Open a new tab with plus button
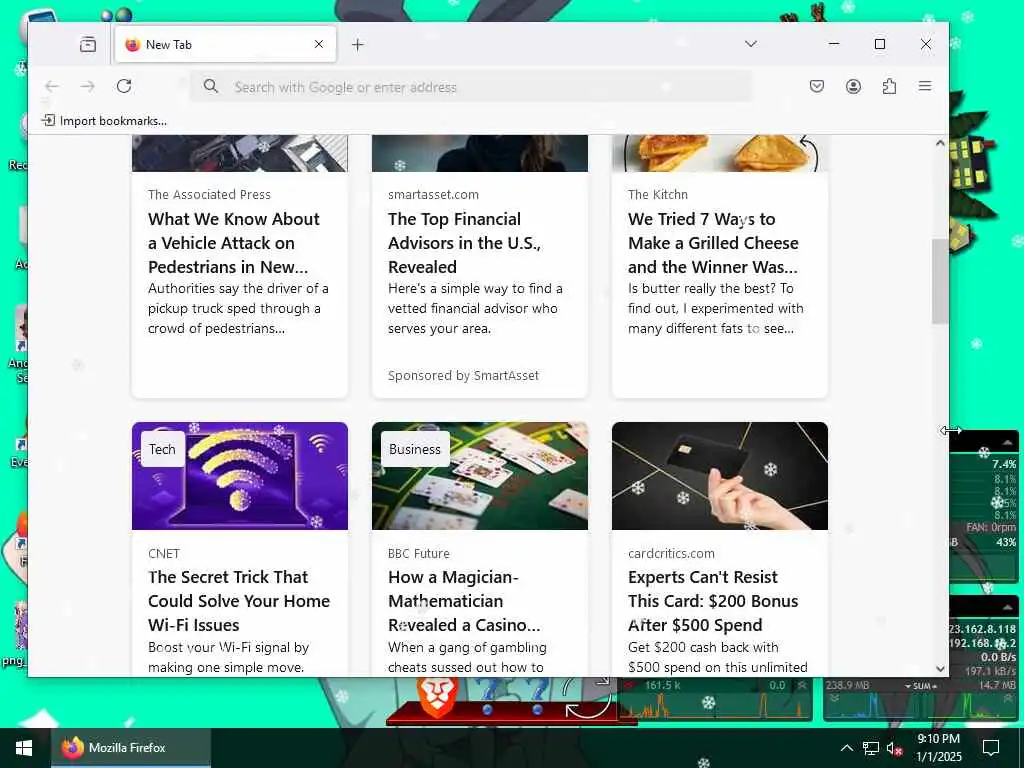 tap(357, 44)
